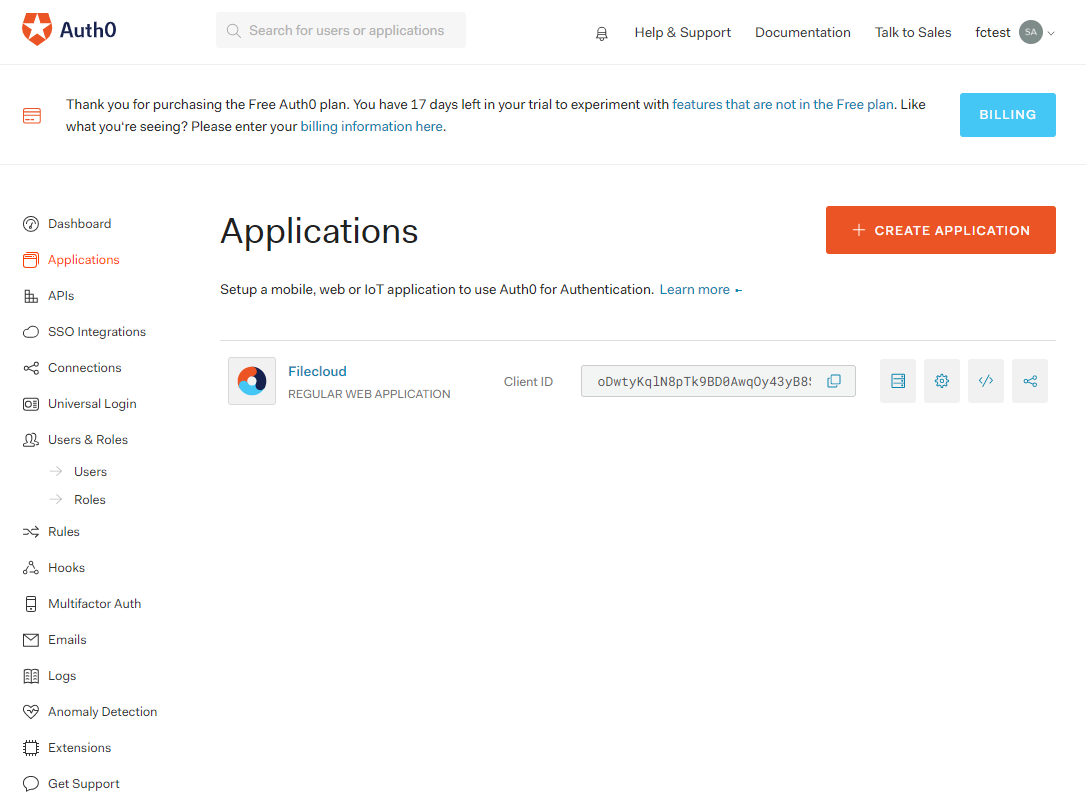Open the APIs section in the sidebar

point(61,295)
